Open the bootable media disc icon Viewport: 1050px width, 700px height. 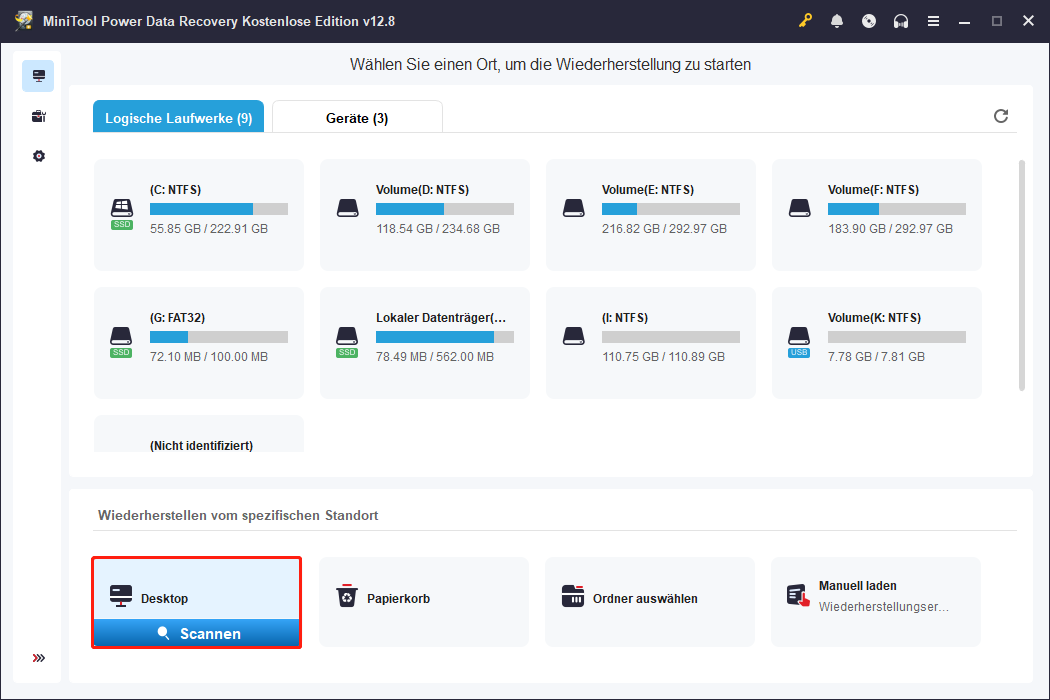click(869, 20)
